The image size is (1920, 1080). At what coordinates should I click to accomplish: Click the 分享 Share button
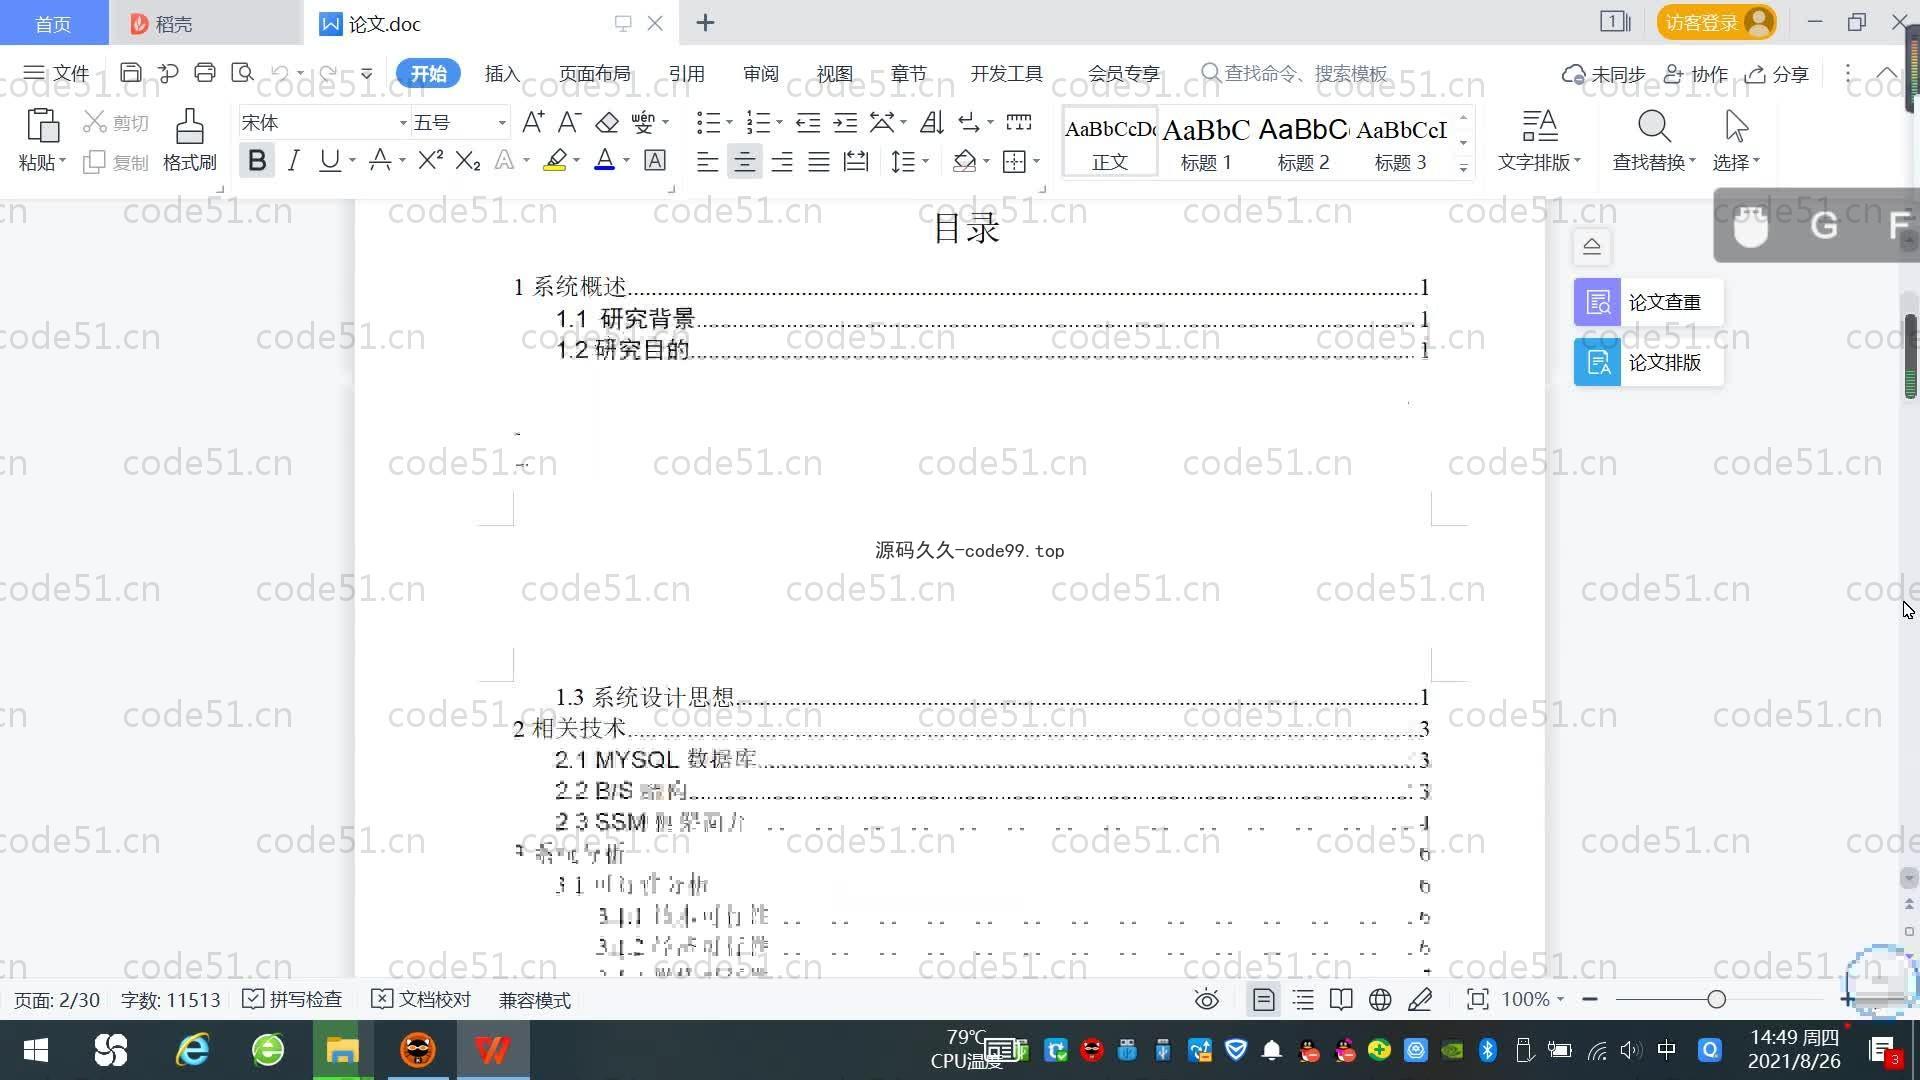click(x=1777, y=74)
